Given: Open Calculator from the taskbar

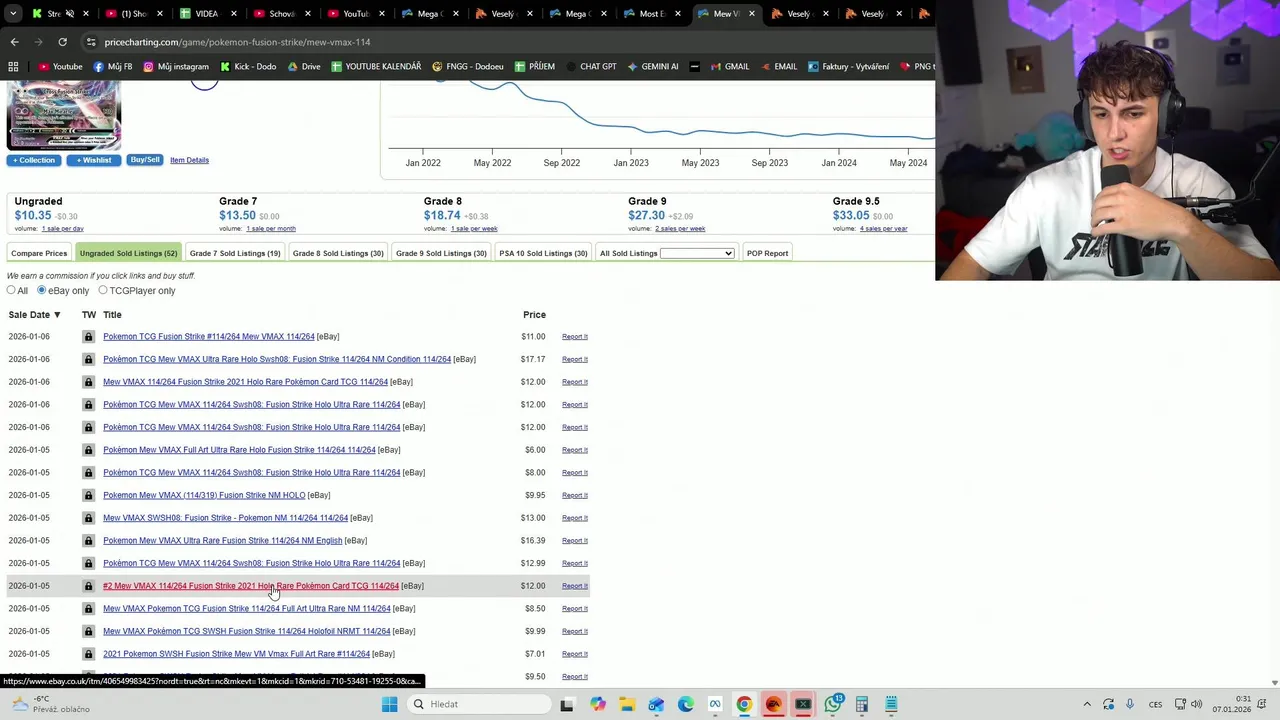Looking at the screenshot, I should pyautogui.click(x=862, y=704).
